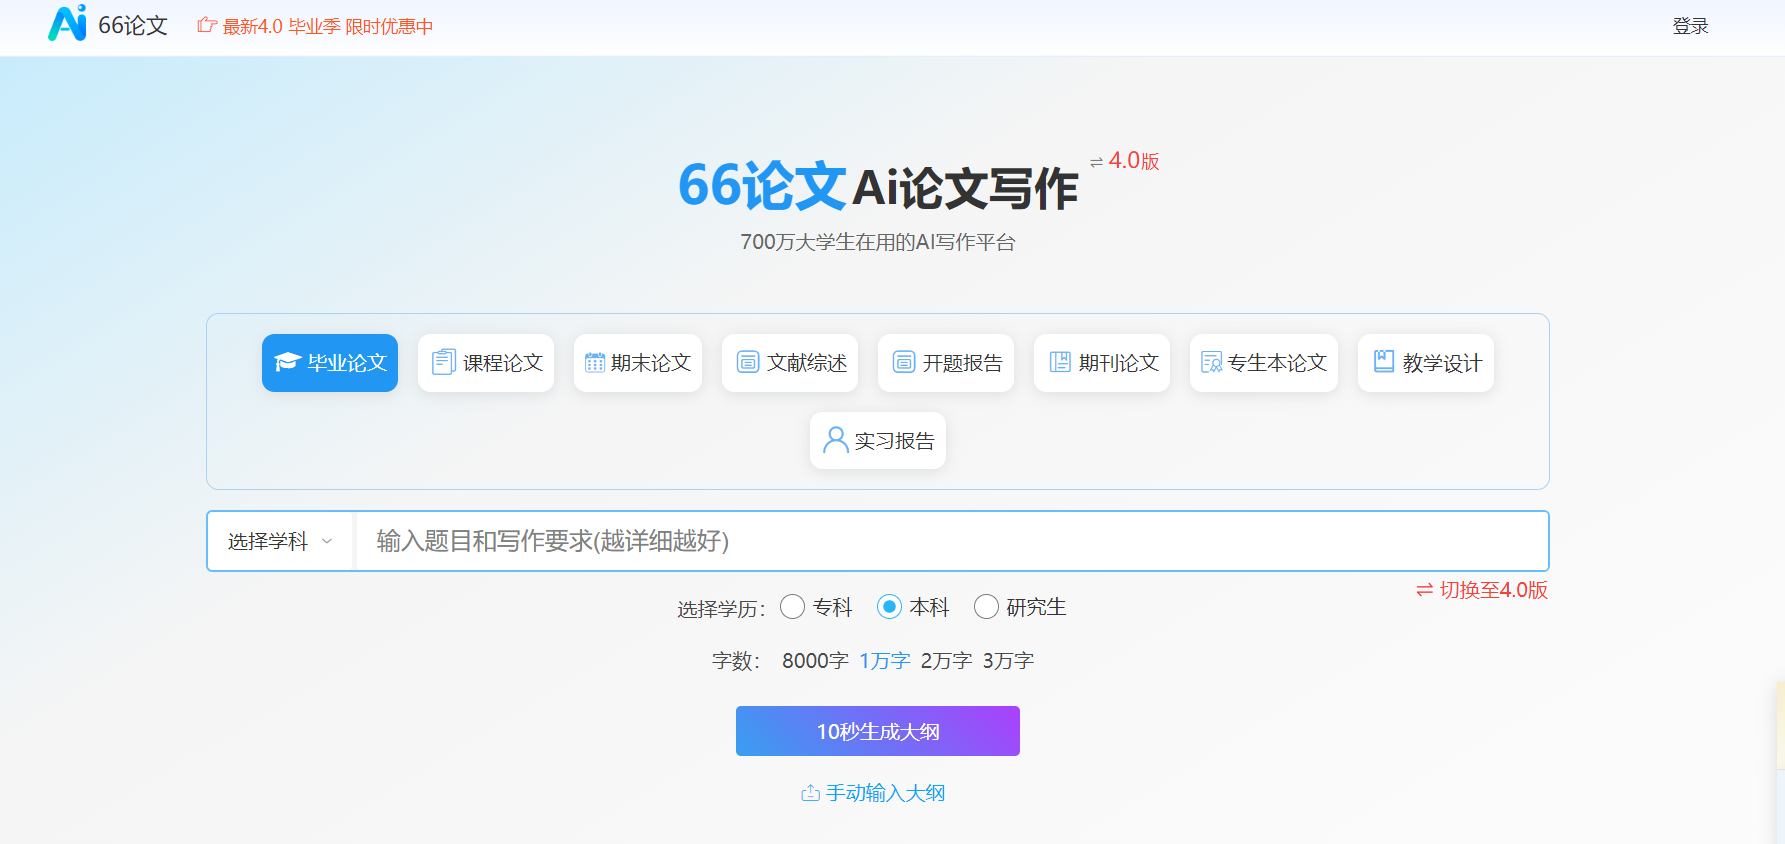Screen dimensions: 1785x844
Task: Click the journal icon beside 期刊论文
Action: 1060,362
